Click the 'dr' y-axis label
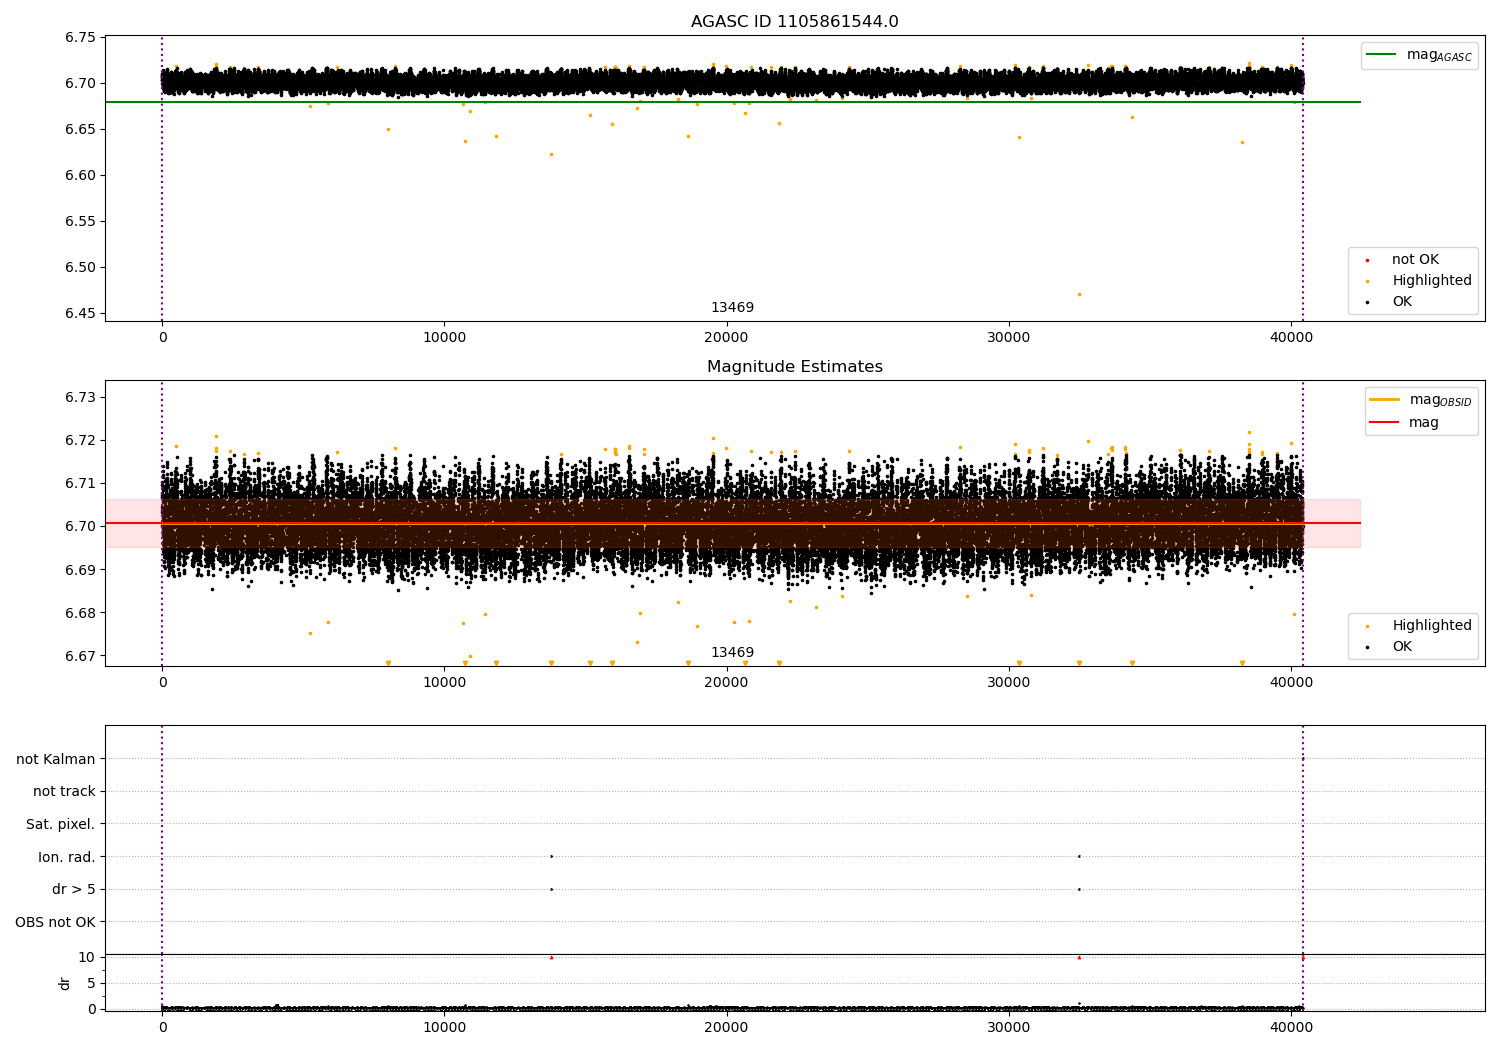The height and width of the screenshot is (1050, 1500). click(x=65, y=983)
